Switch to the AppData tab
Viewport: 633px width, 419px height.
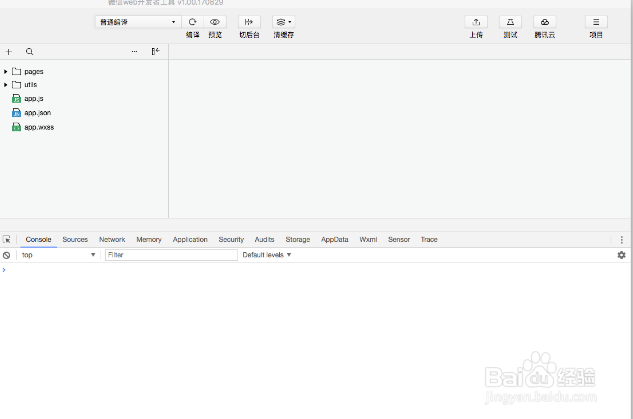click(x=335, y=239)
